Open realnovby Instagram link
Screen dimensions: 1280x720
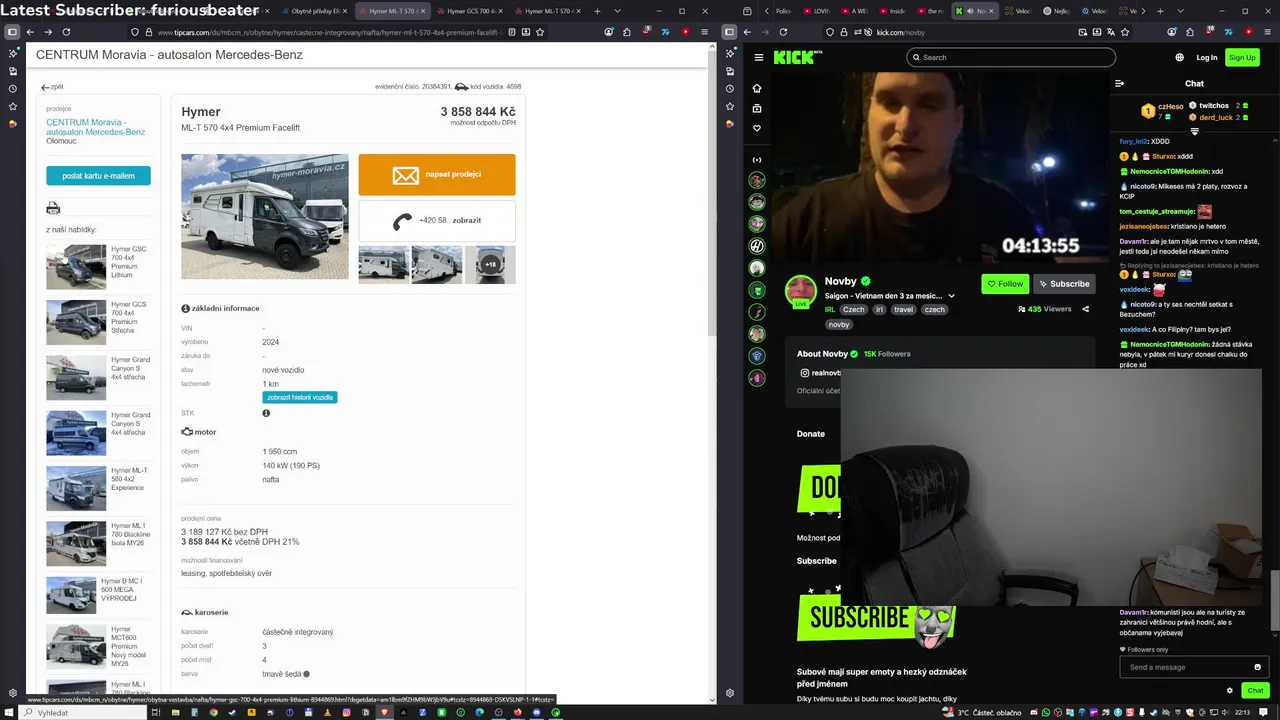click(x=821, y=373)
